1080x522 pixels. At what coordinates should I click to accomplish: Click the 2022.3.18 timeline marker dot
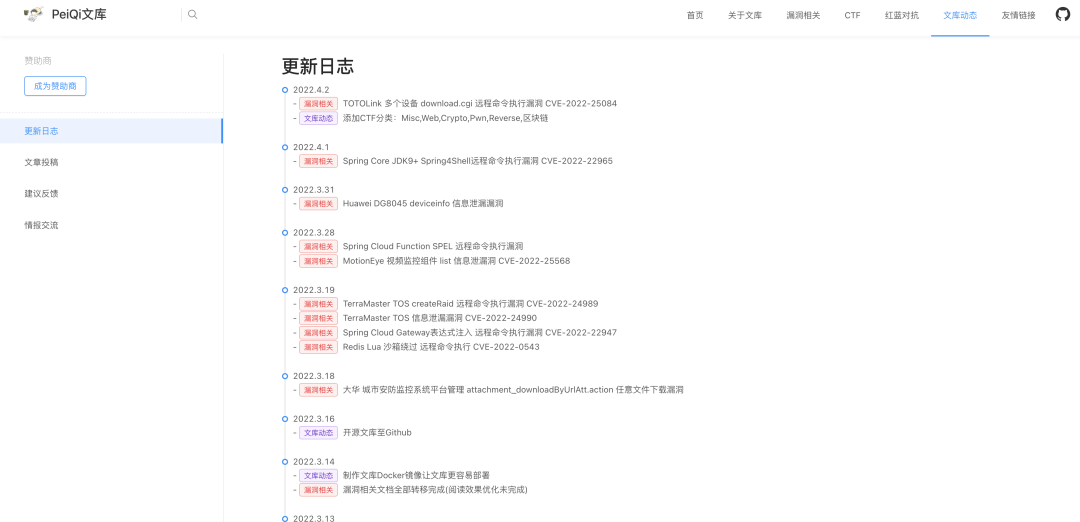pyautogui.click(x=285, y=376)
